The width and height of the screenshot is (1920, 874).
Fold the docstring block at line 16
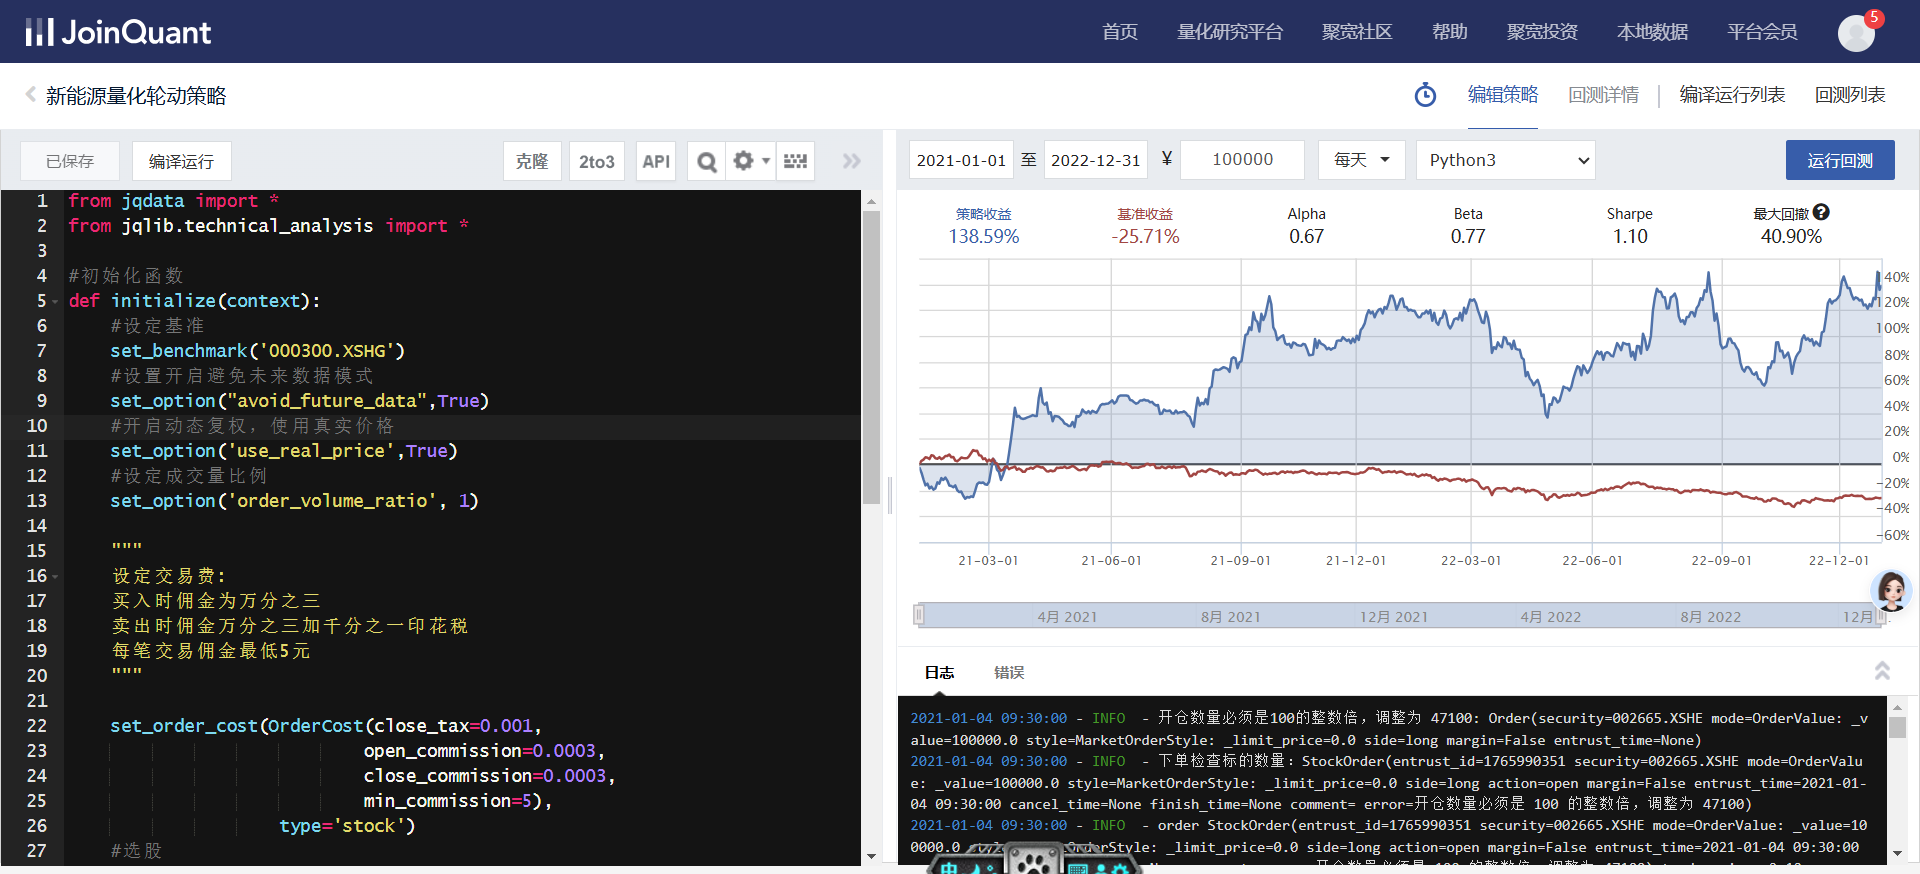coord(55,576)
